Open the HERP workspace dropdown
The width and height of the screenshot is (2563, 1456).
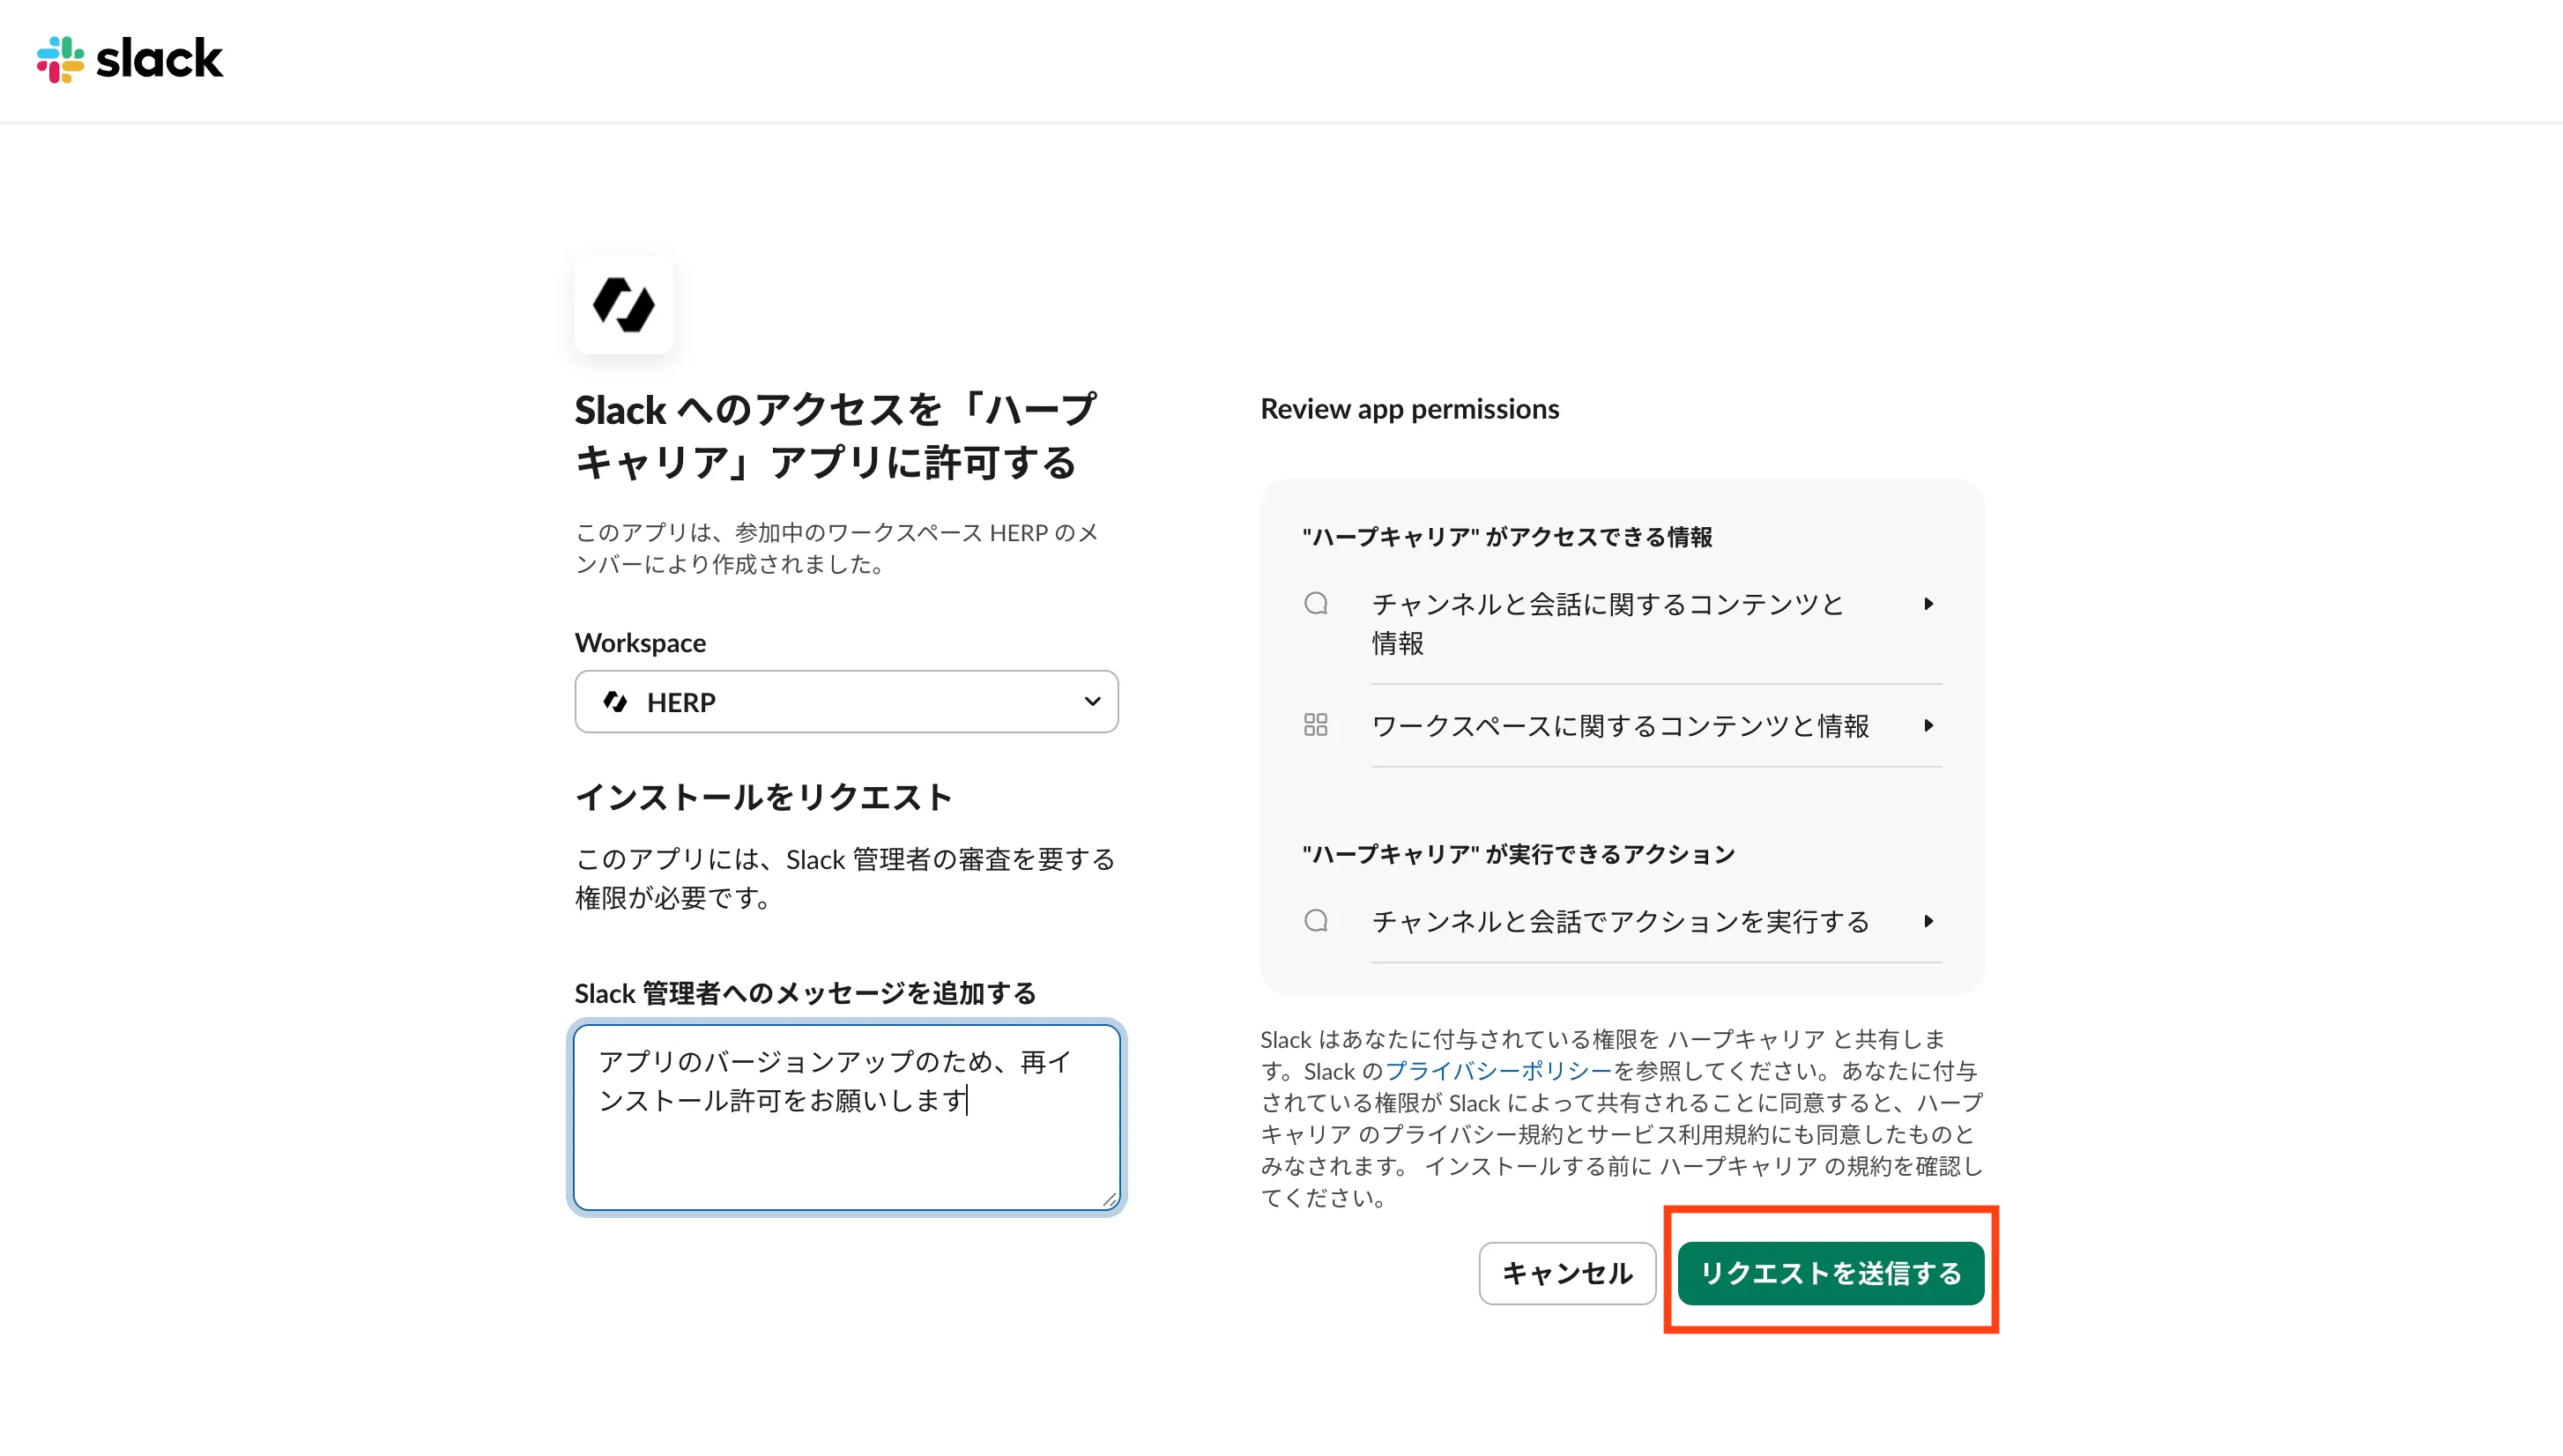(846, 702)
